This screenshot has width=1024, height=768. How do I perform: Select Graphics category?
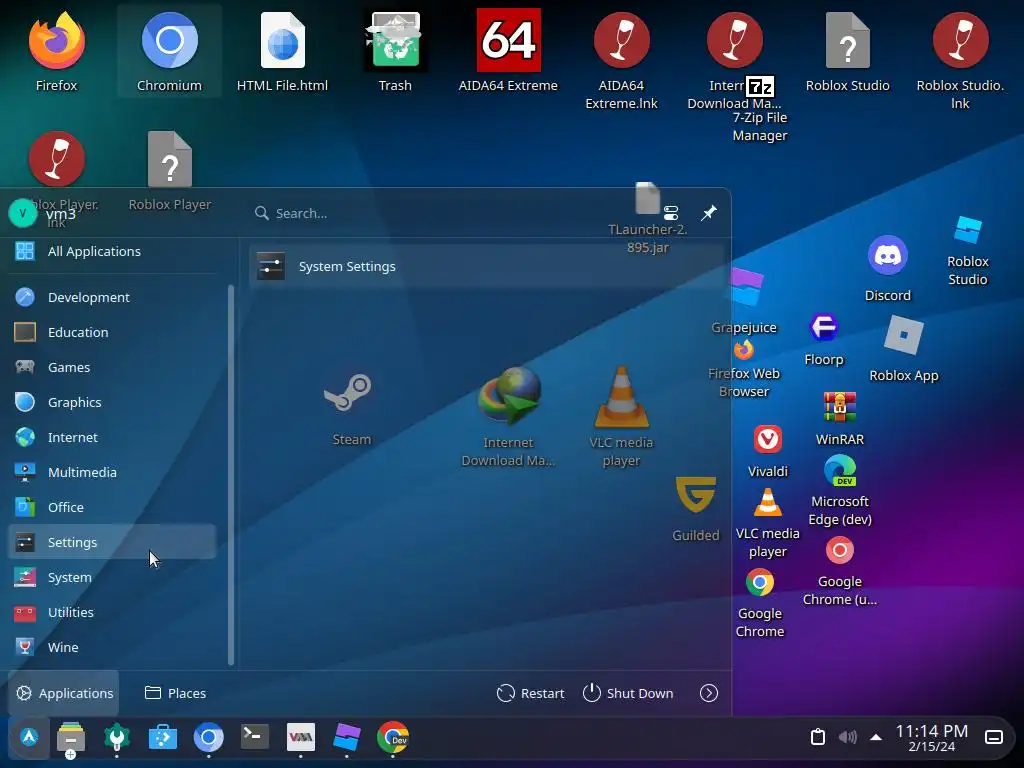tap(112, 402)
